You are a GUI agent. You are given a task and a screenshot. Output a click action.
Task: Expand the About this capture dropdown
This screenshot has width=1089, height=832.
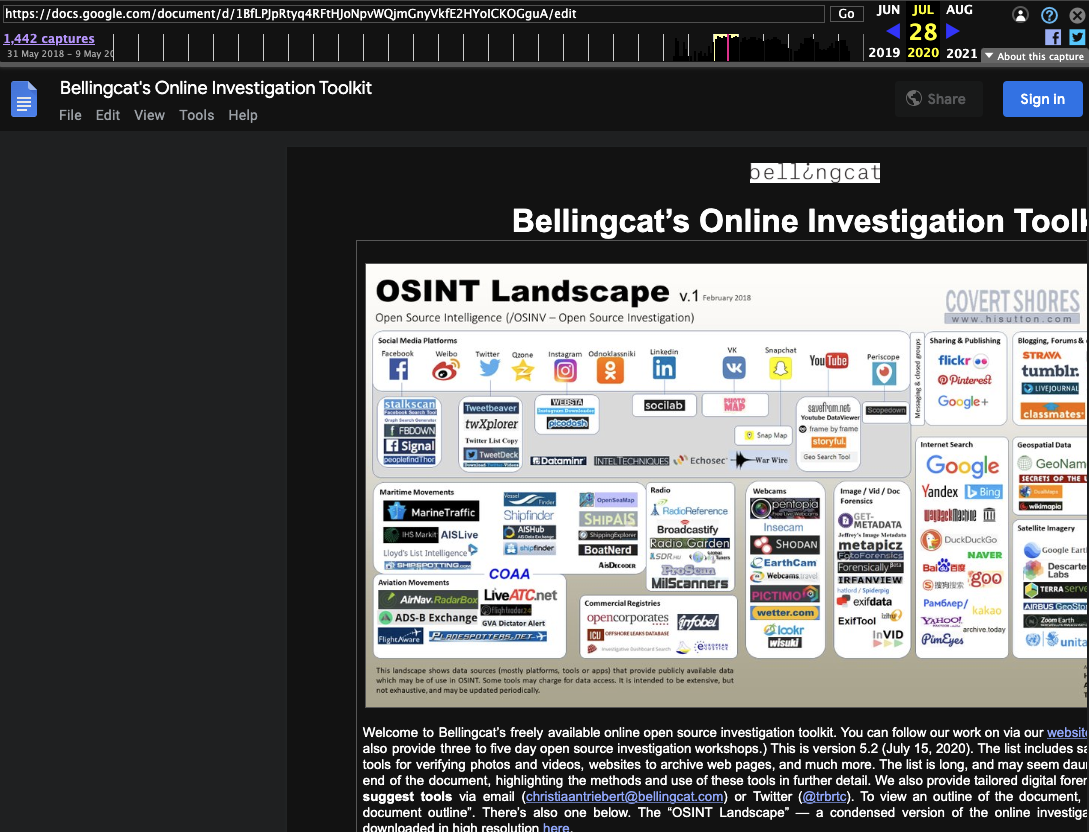pyautogui.click(x=1034, y=56)
